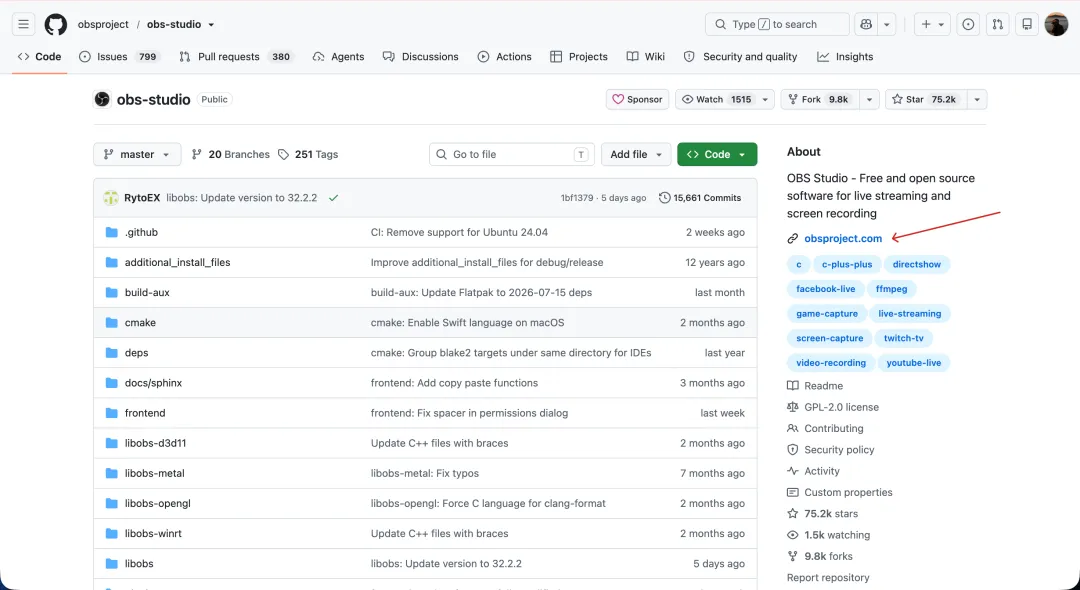The width and height of the screenshot is (1080, 590).
Task: Open the Projects tab
Action: (579, 56)
